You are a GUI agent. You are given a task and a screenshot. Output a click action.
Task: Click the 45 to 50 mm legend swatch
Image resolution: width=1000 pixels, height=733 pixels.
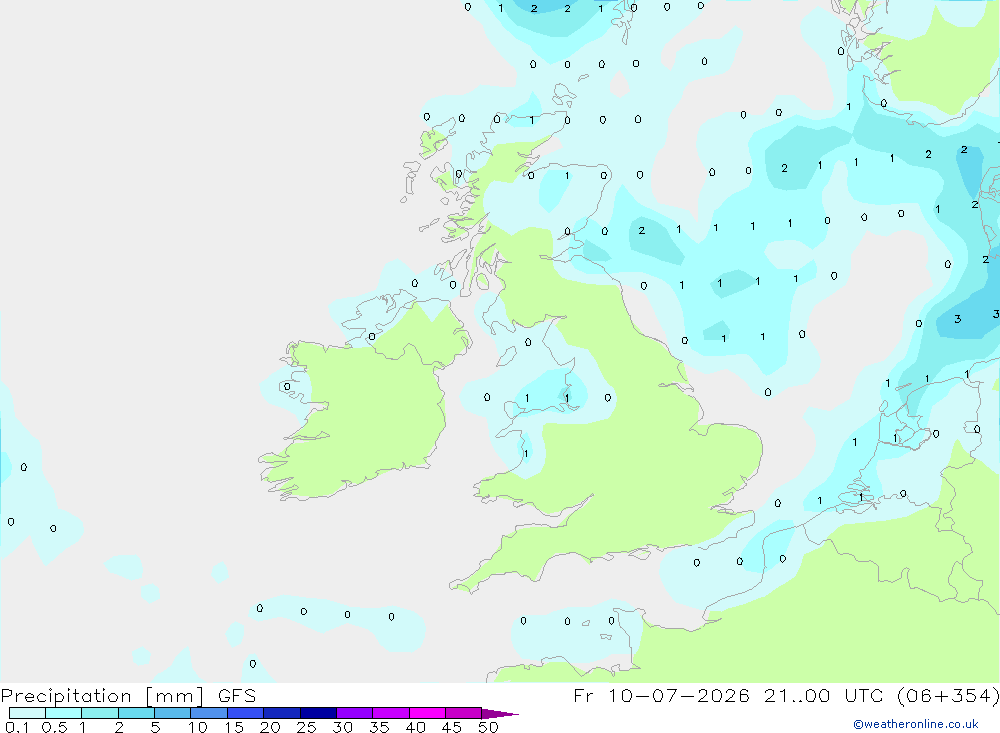tap(464, 713)
